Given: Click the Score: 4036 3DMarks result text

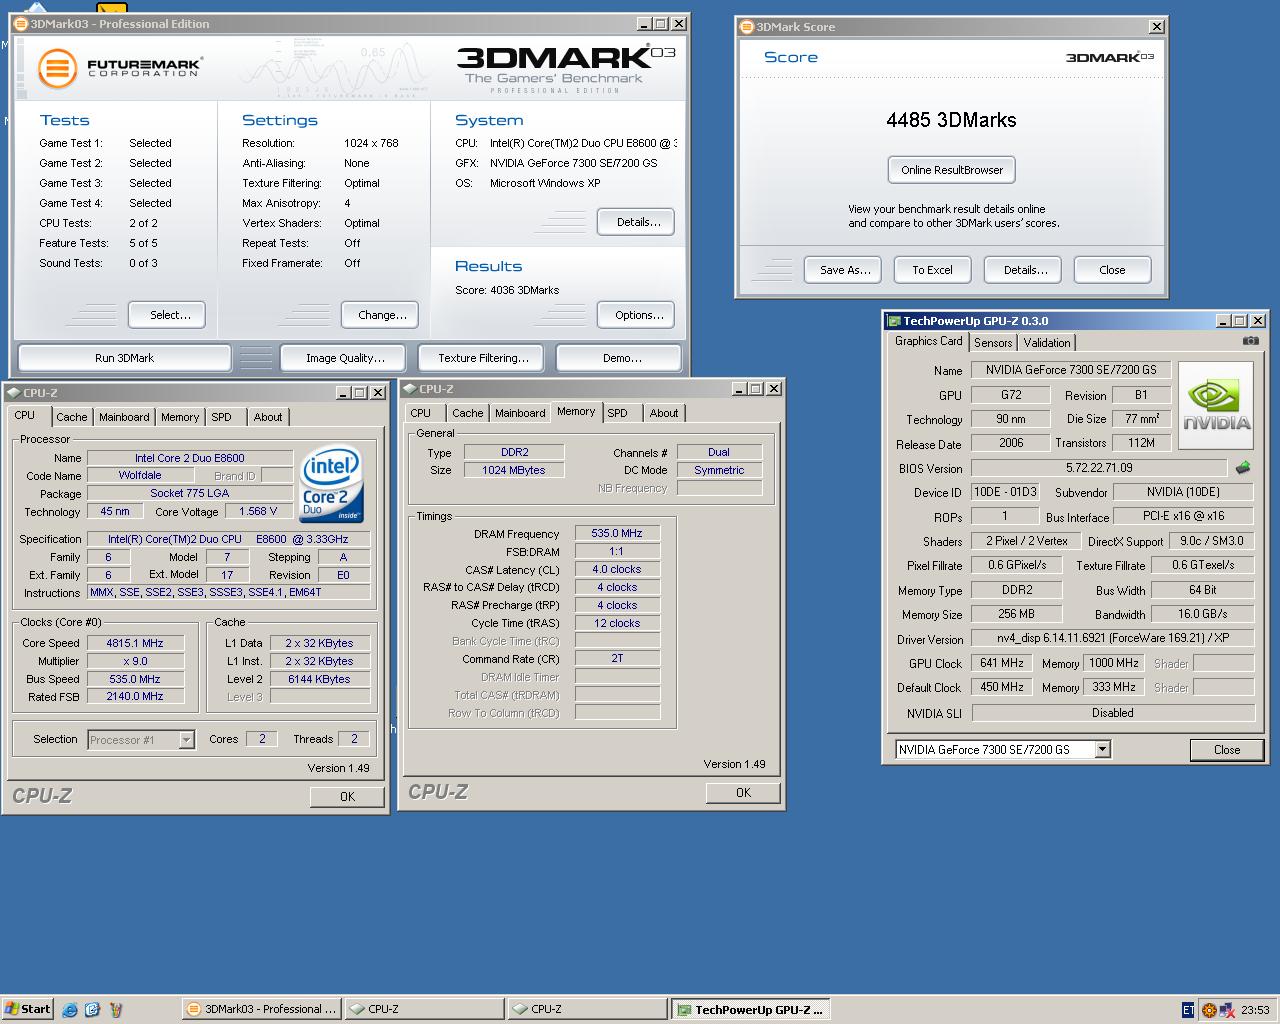Looking at the screenshot, I should pyautogui.click(x=507, y=290).
